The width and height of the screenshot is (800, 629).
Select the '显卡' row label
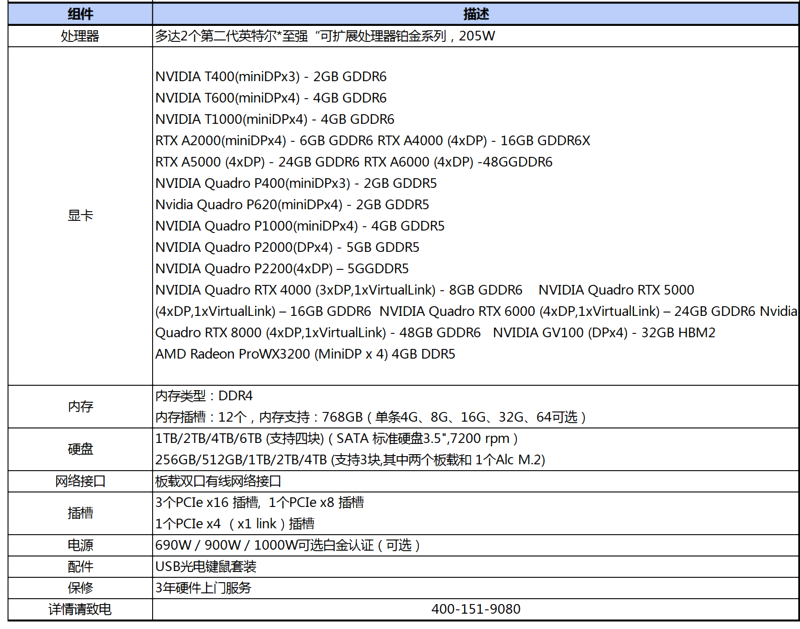(x=80, y=215)
